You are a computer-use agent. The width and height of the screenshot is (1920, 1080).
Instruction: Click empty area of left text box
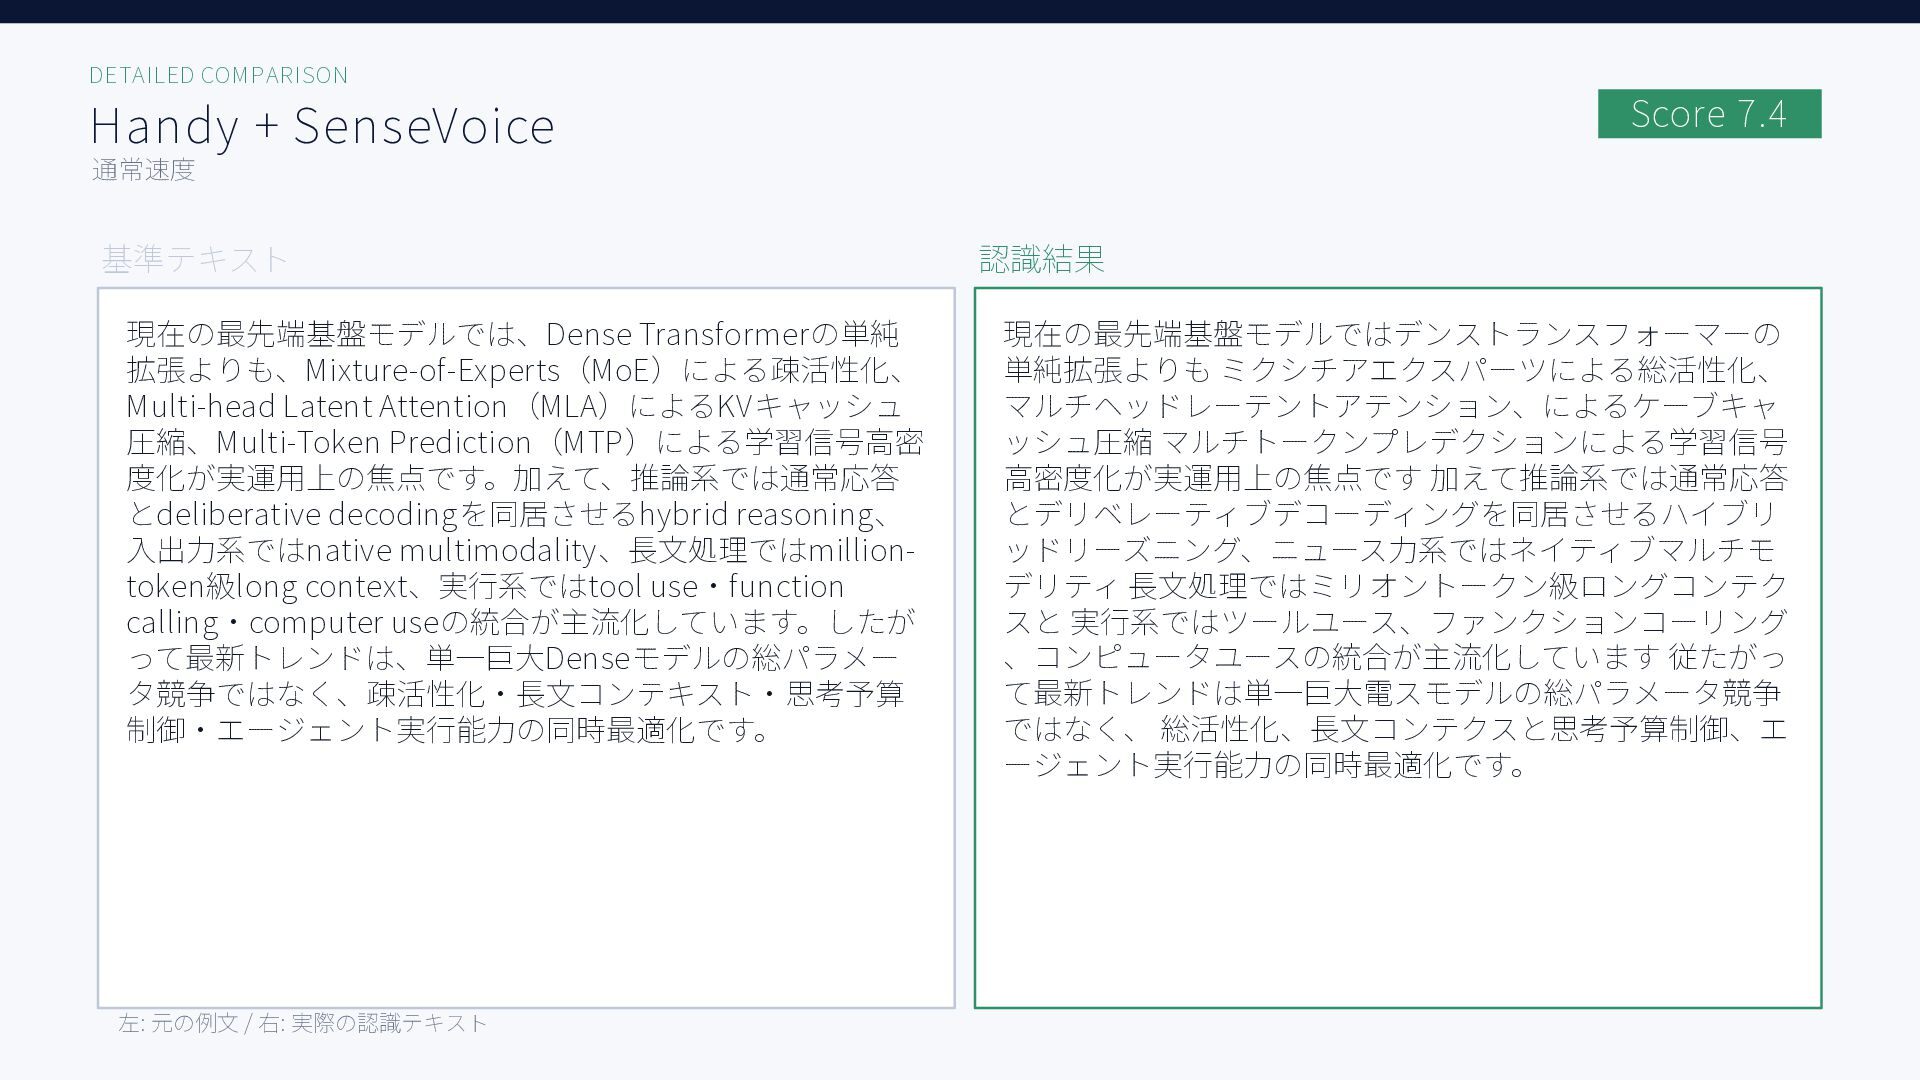pos(525,880)
